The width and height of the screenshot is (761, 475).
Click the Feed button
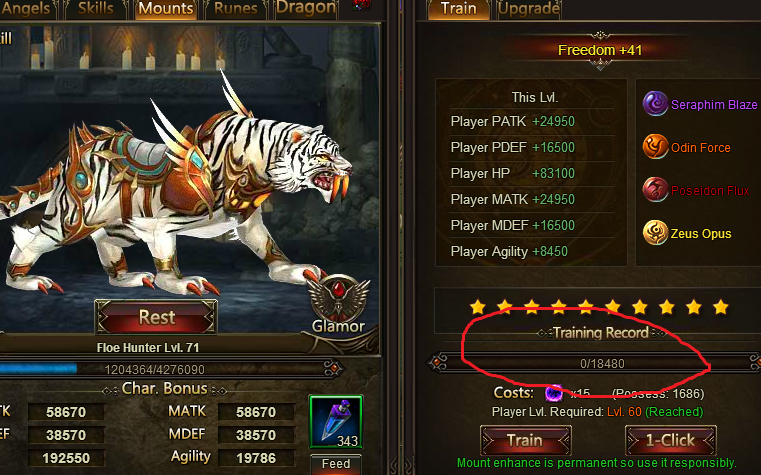click(x=336, y=464)
